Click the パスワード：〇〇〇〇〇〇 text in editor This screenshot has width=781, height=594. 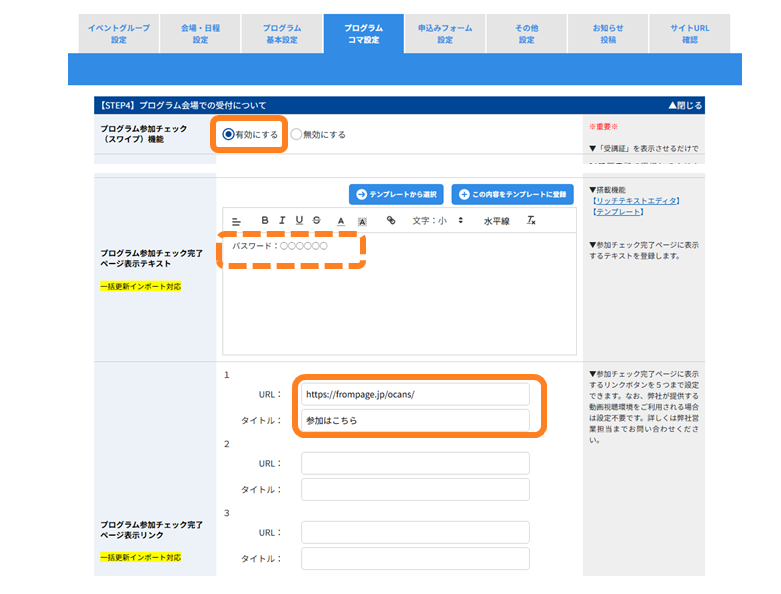point(280,246)
